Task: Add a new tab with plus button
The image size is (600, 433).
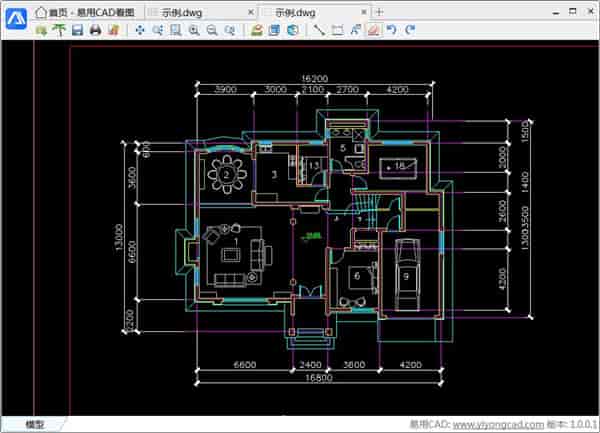Action: (x=379, y=11)
